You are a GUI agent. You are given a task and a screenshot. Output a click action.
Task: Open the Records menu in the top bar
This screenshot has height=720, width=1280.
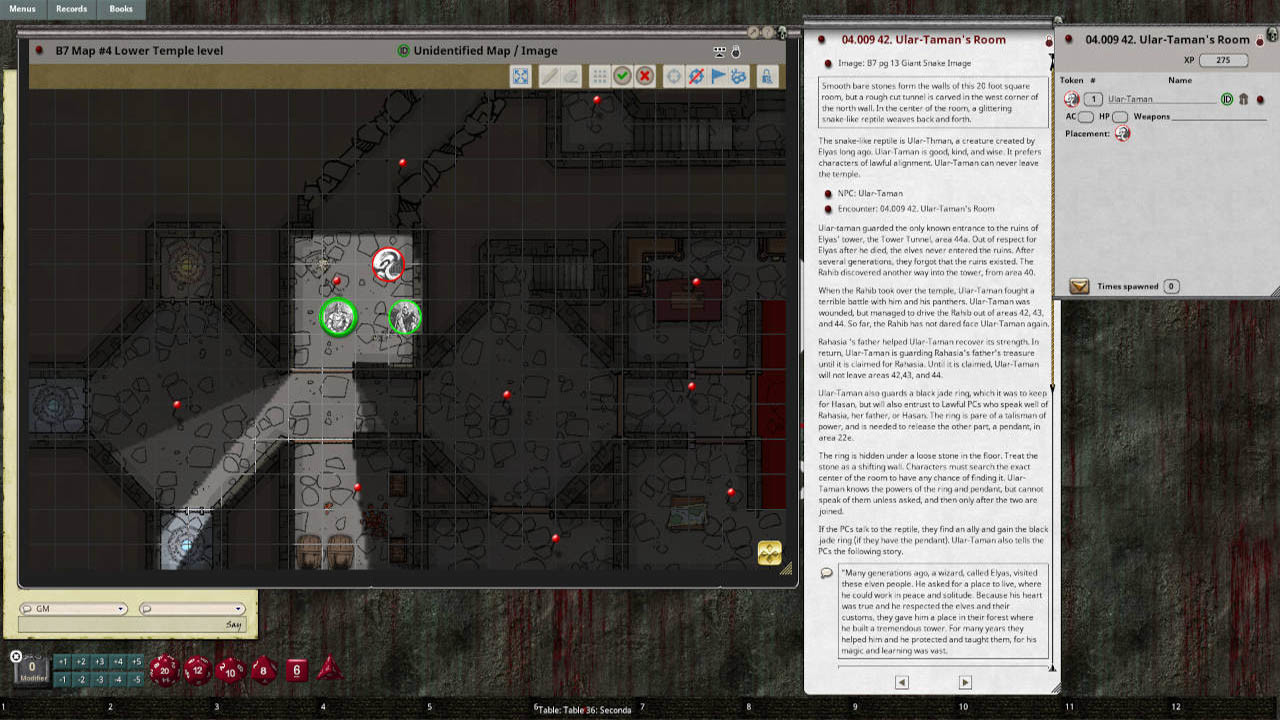coord(71,9)
